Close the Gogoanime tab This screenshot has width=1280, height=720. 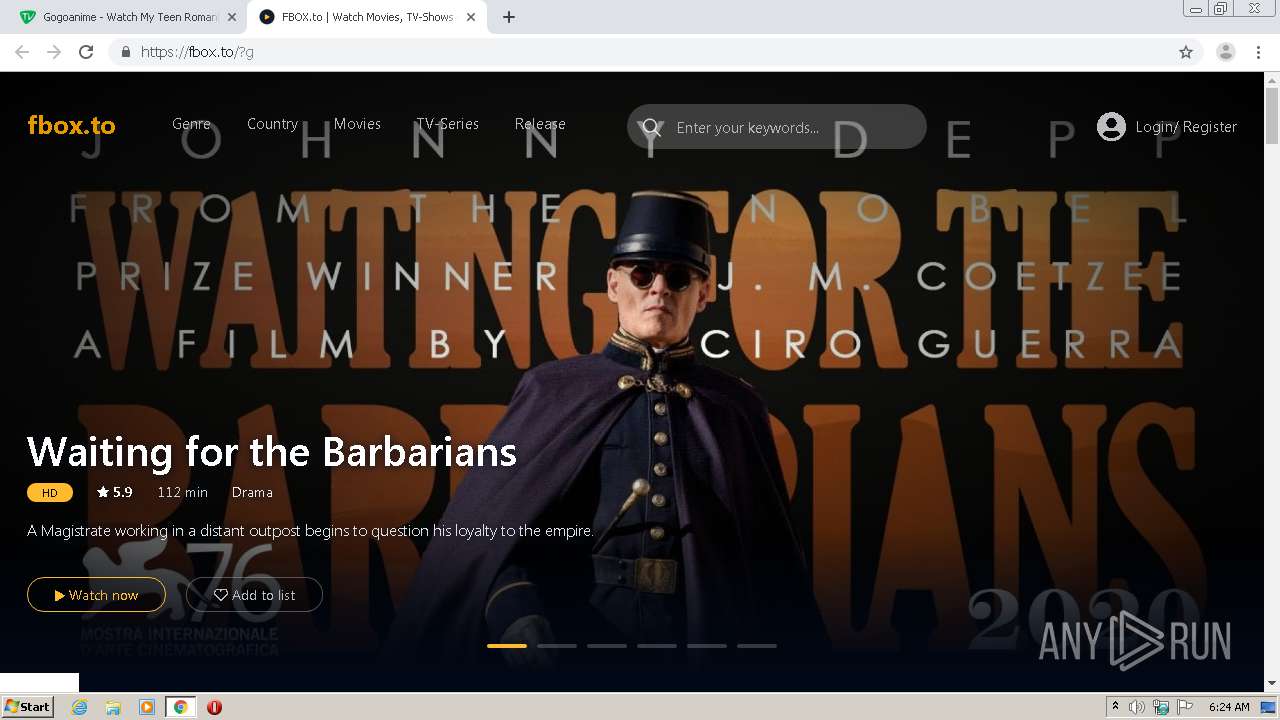232,17
